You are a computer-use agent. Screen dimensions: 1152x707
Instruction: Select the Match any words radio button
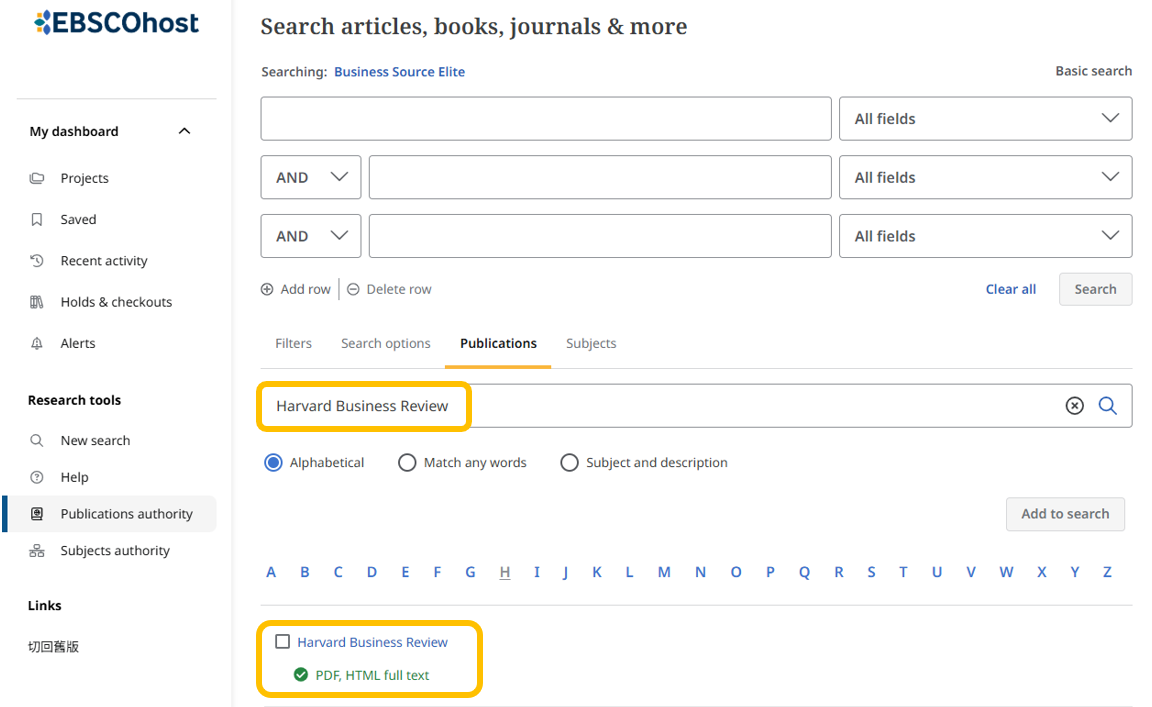tap(407, 463)
